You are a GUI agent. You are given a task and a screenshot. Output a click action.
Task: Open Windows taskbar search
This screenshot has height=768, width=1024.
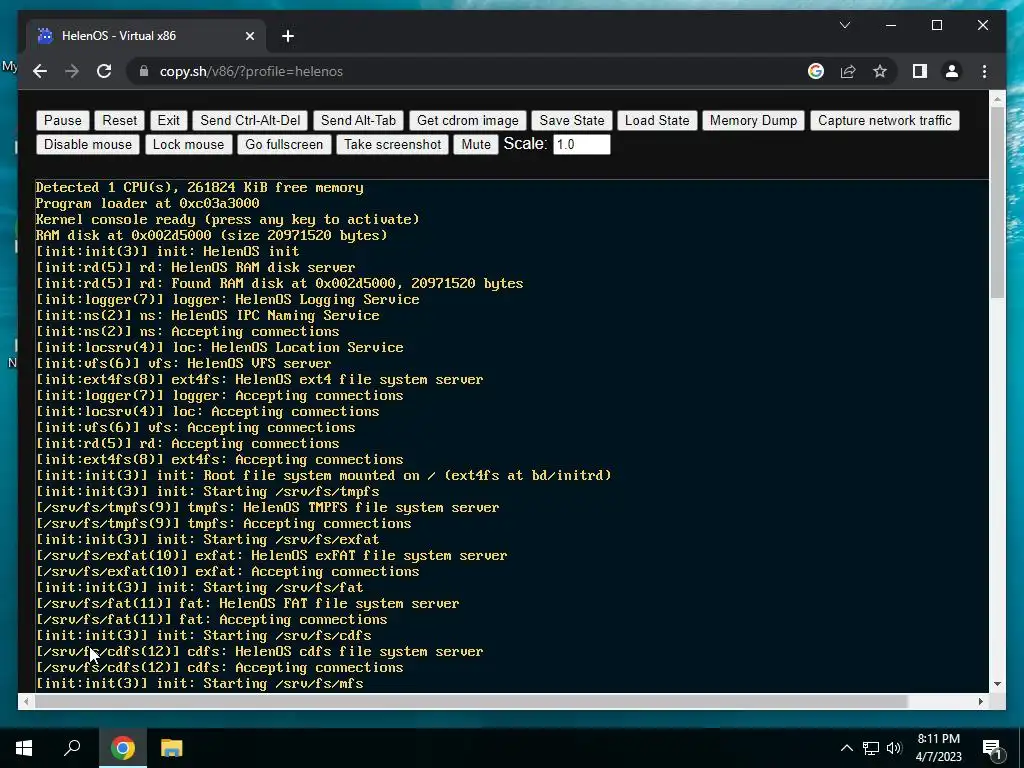tap(72, 748)
